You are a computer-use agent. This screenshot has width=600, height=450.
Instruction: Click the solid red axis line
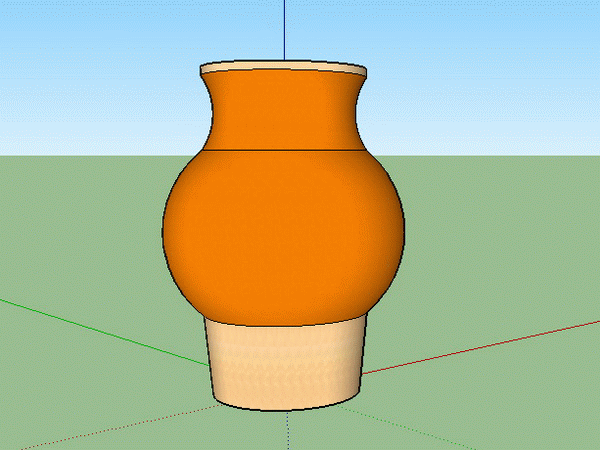[x=481, y=347]
